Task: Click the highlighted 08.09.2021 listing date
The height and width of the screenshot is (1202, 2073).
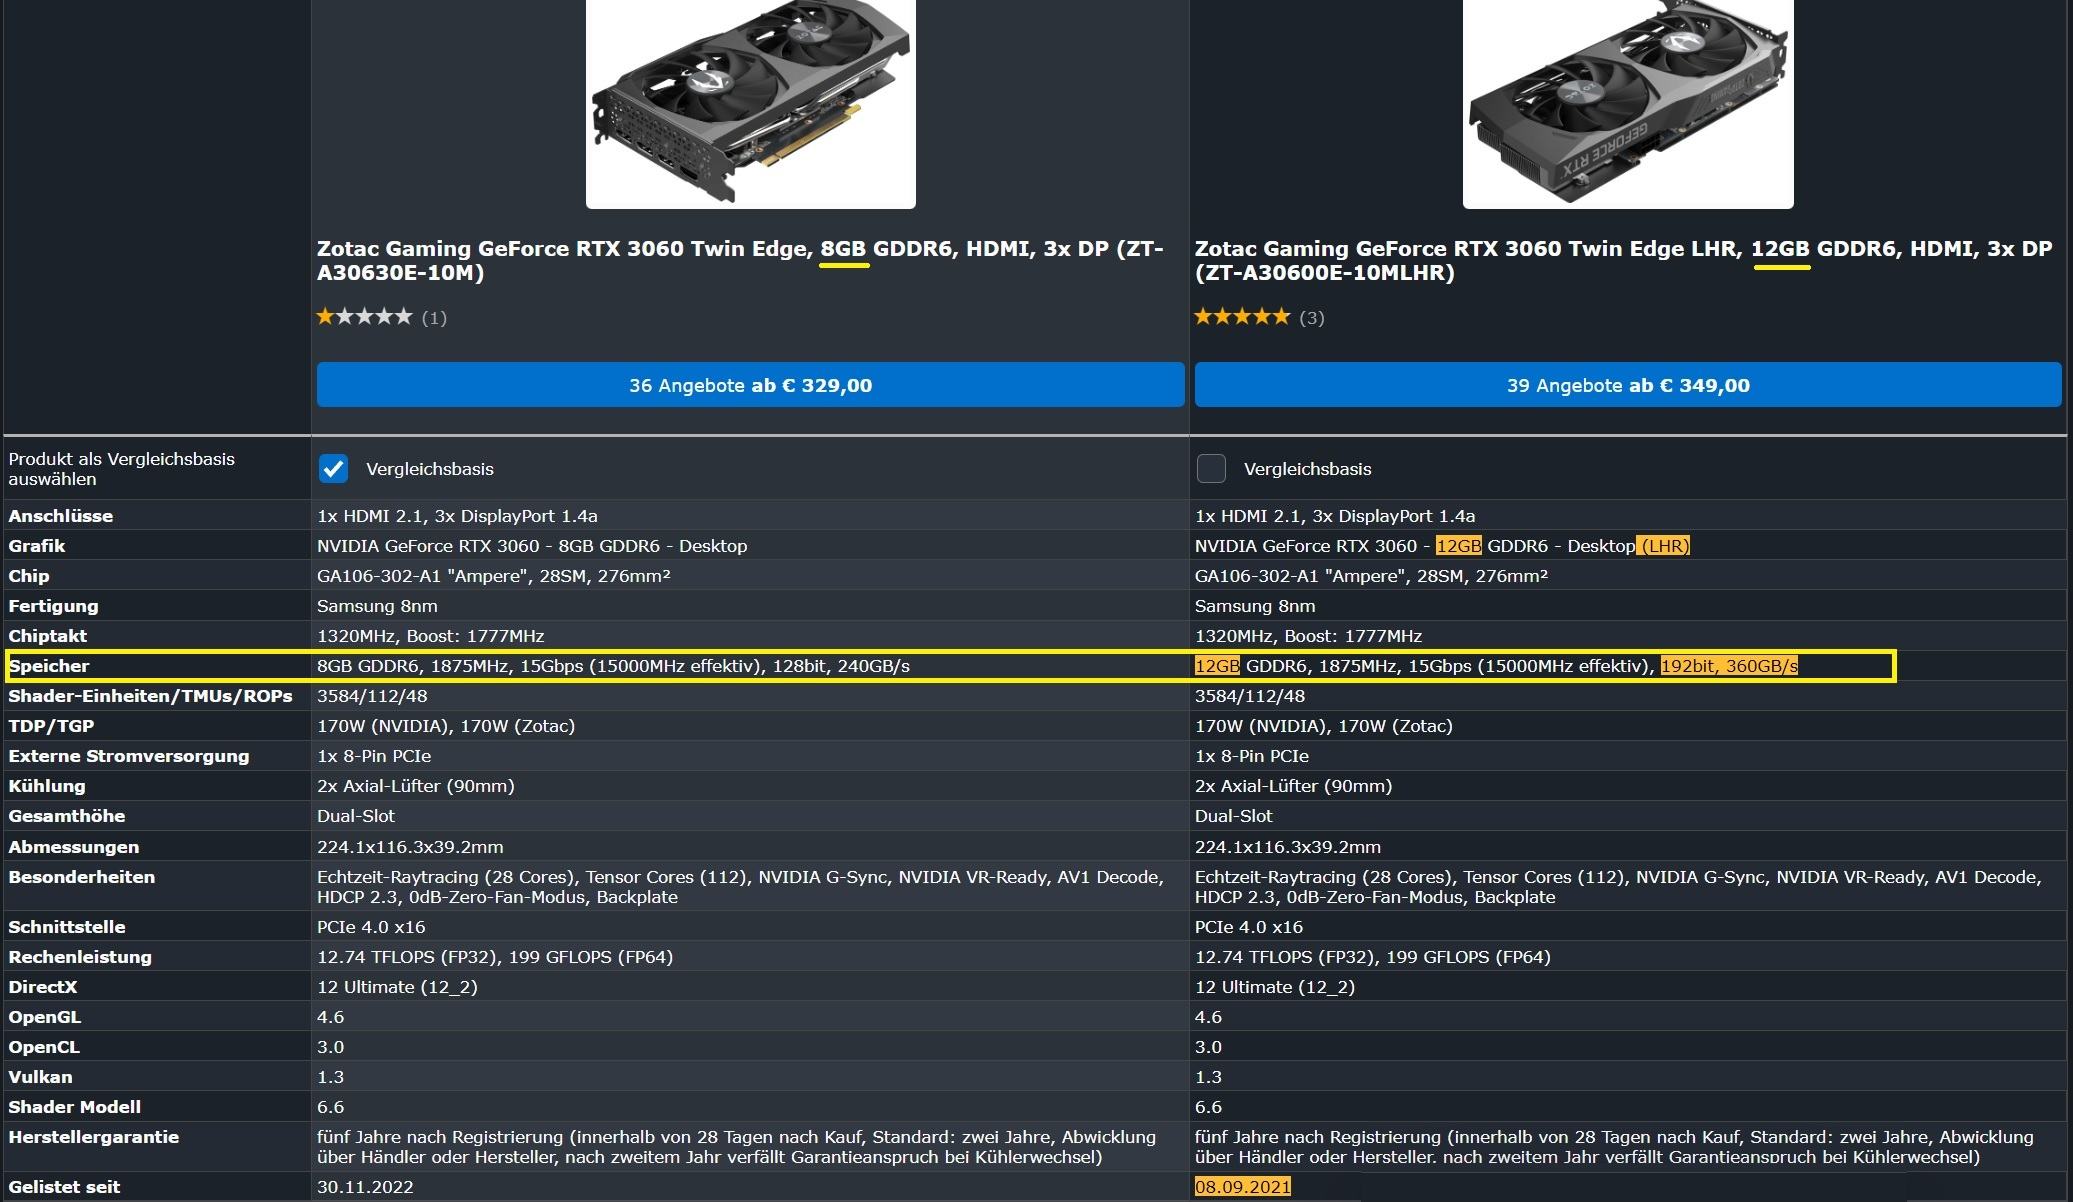Action: click(x=1242, y=1187)
